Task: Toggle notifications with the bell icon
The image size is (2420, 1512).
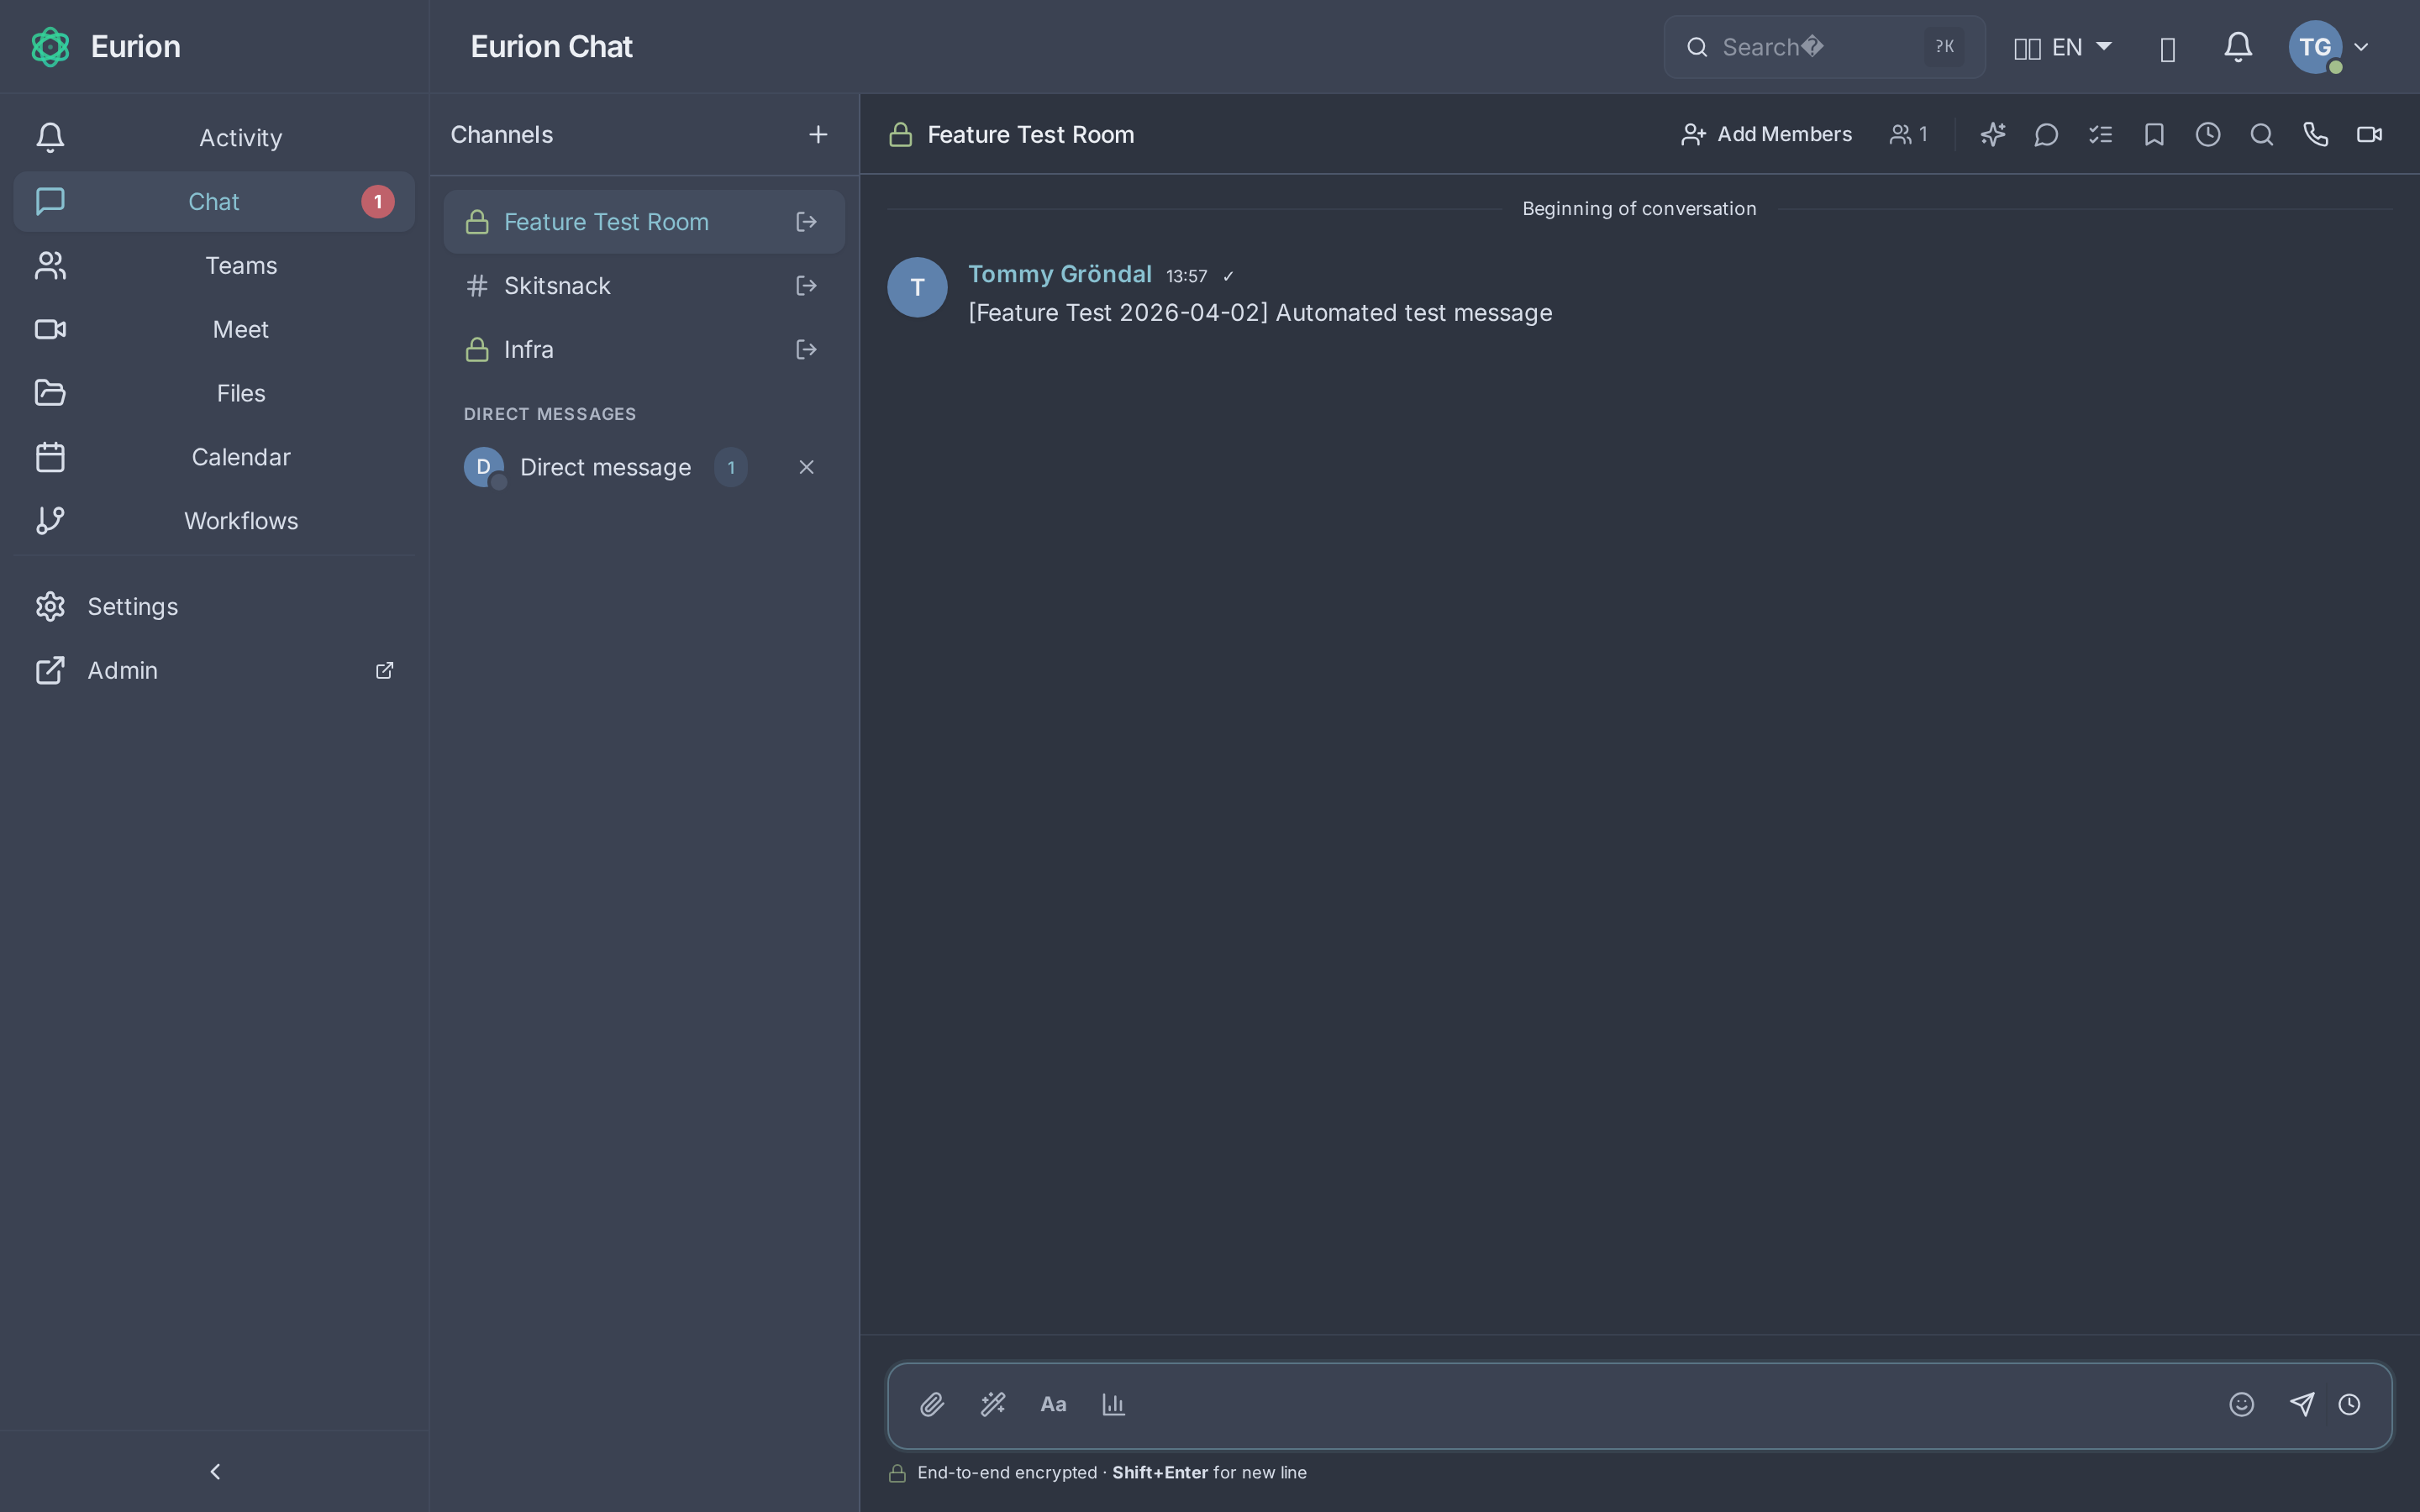Action: point(2238,46)
